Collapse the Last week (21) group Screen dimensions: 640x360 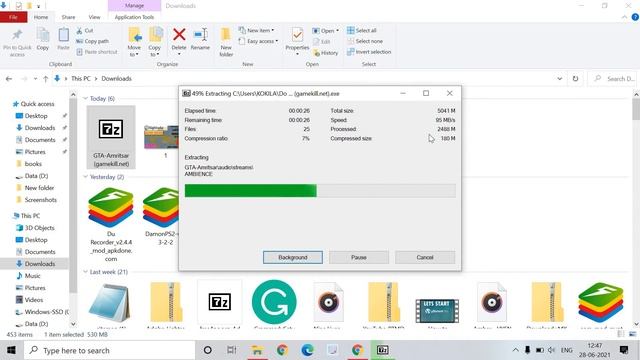click(x=85, y=271)
